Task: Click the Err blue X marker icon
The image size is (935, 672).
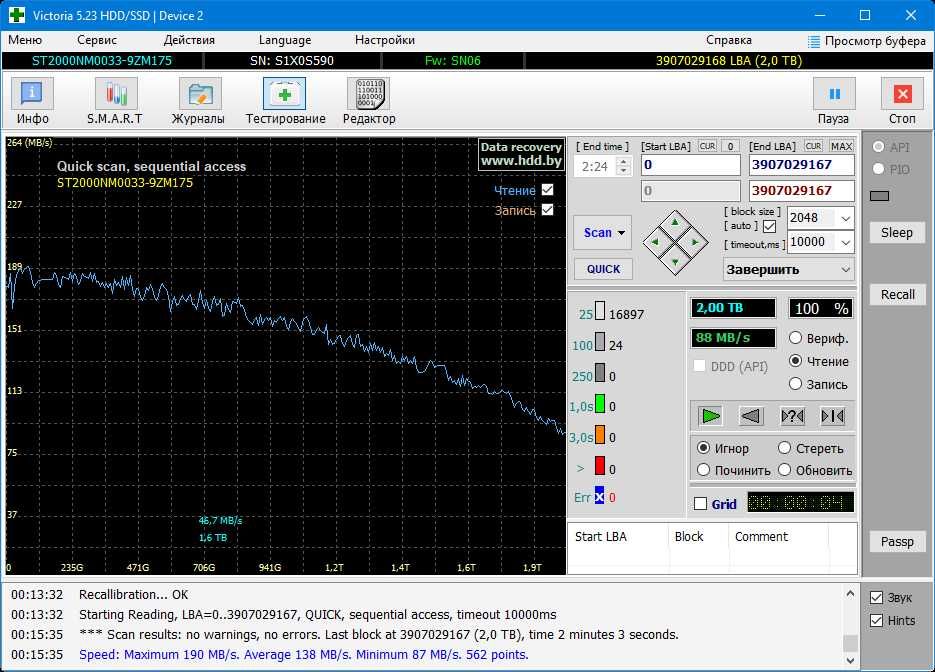Action: click(x=599, y=497)
